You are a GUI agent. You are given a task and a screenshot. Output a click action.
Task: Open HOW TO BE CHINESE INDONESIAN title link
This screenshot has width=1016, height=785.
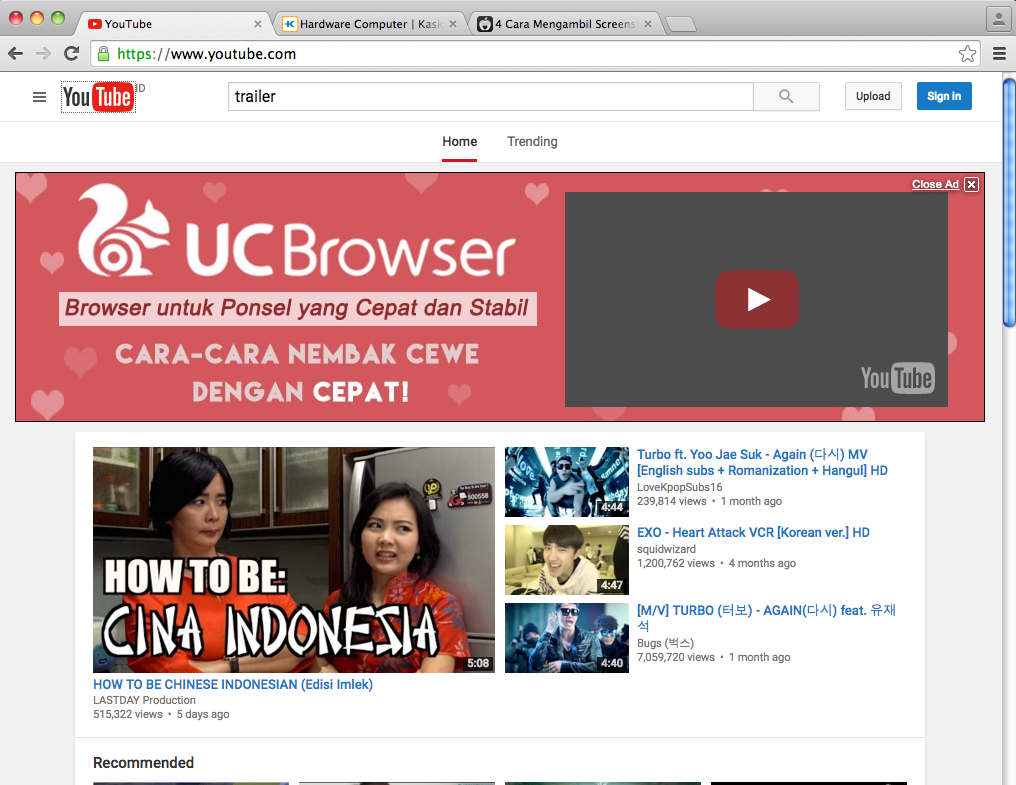pyautogui.click(x=233, y=685)
